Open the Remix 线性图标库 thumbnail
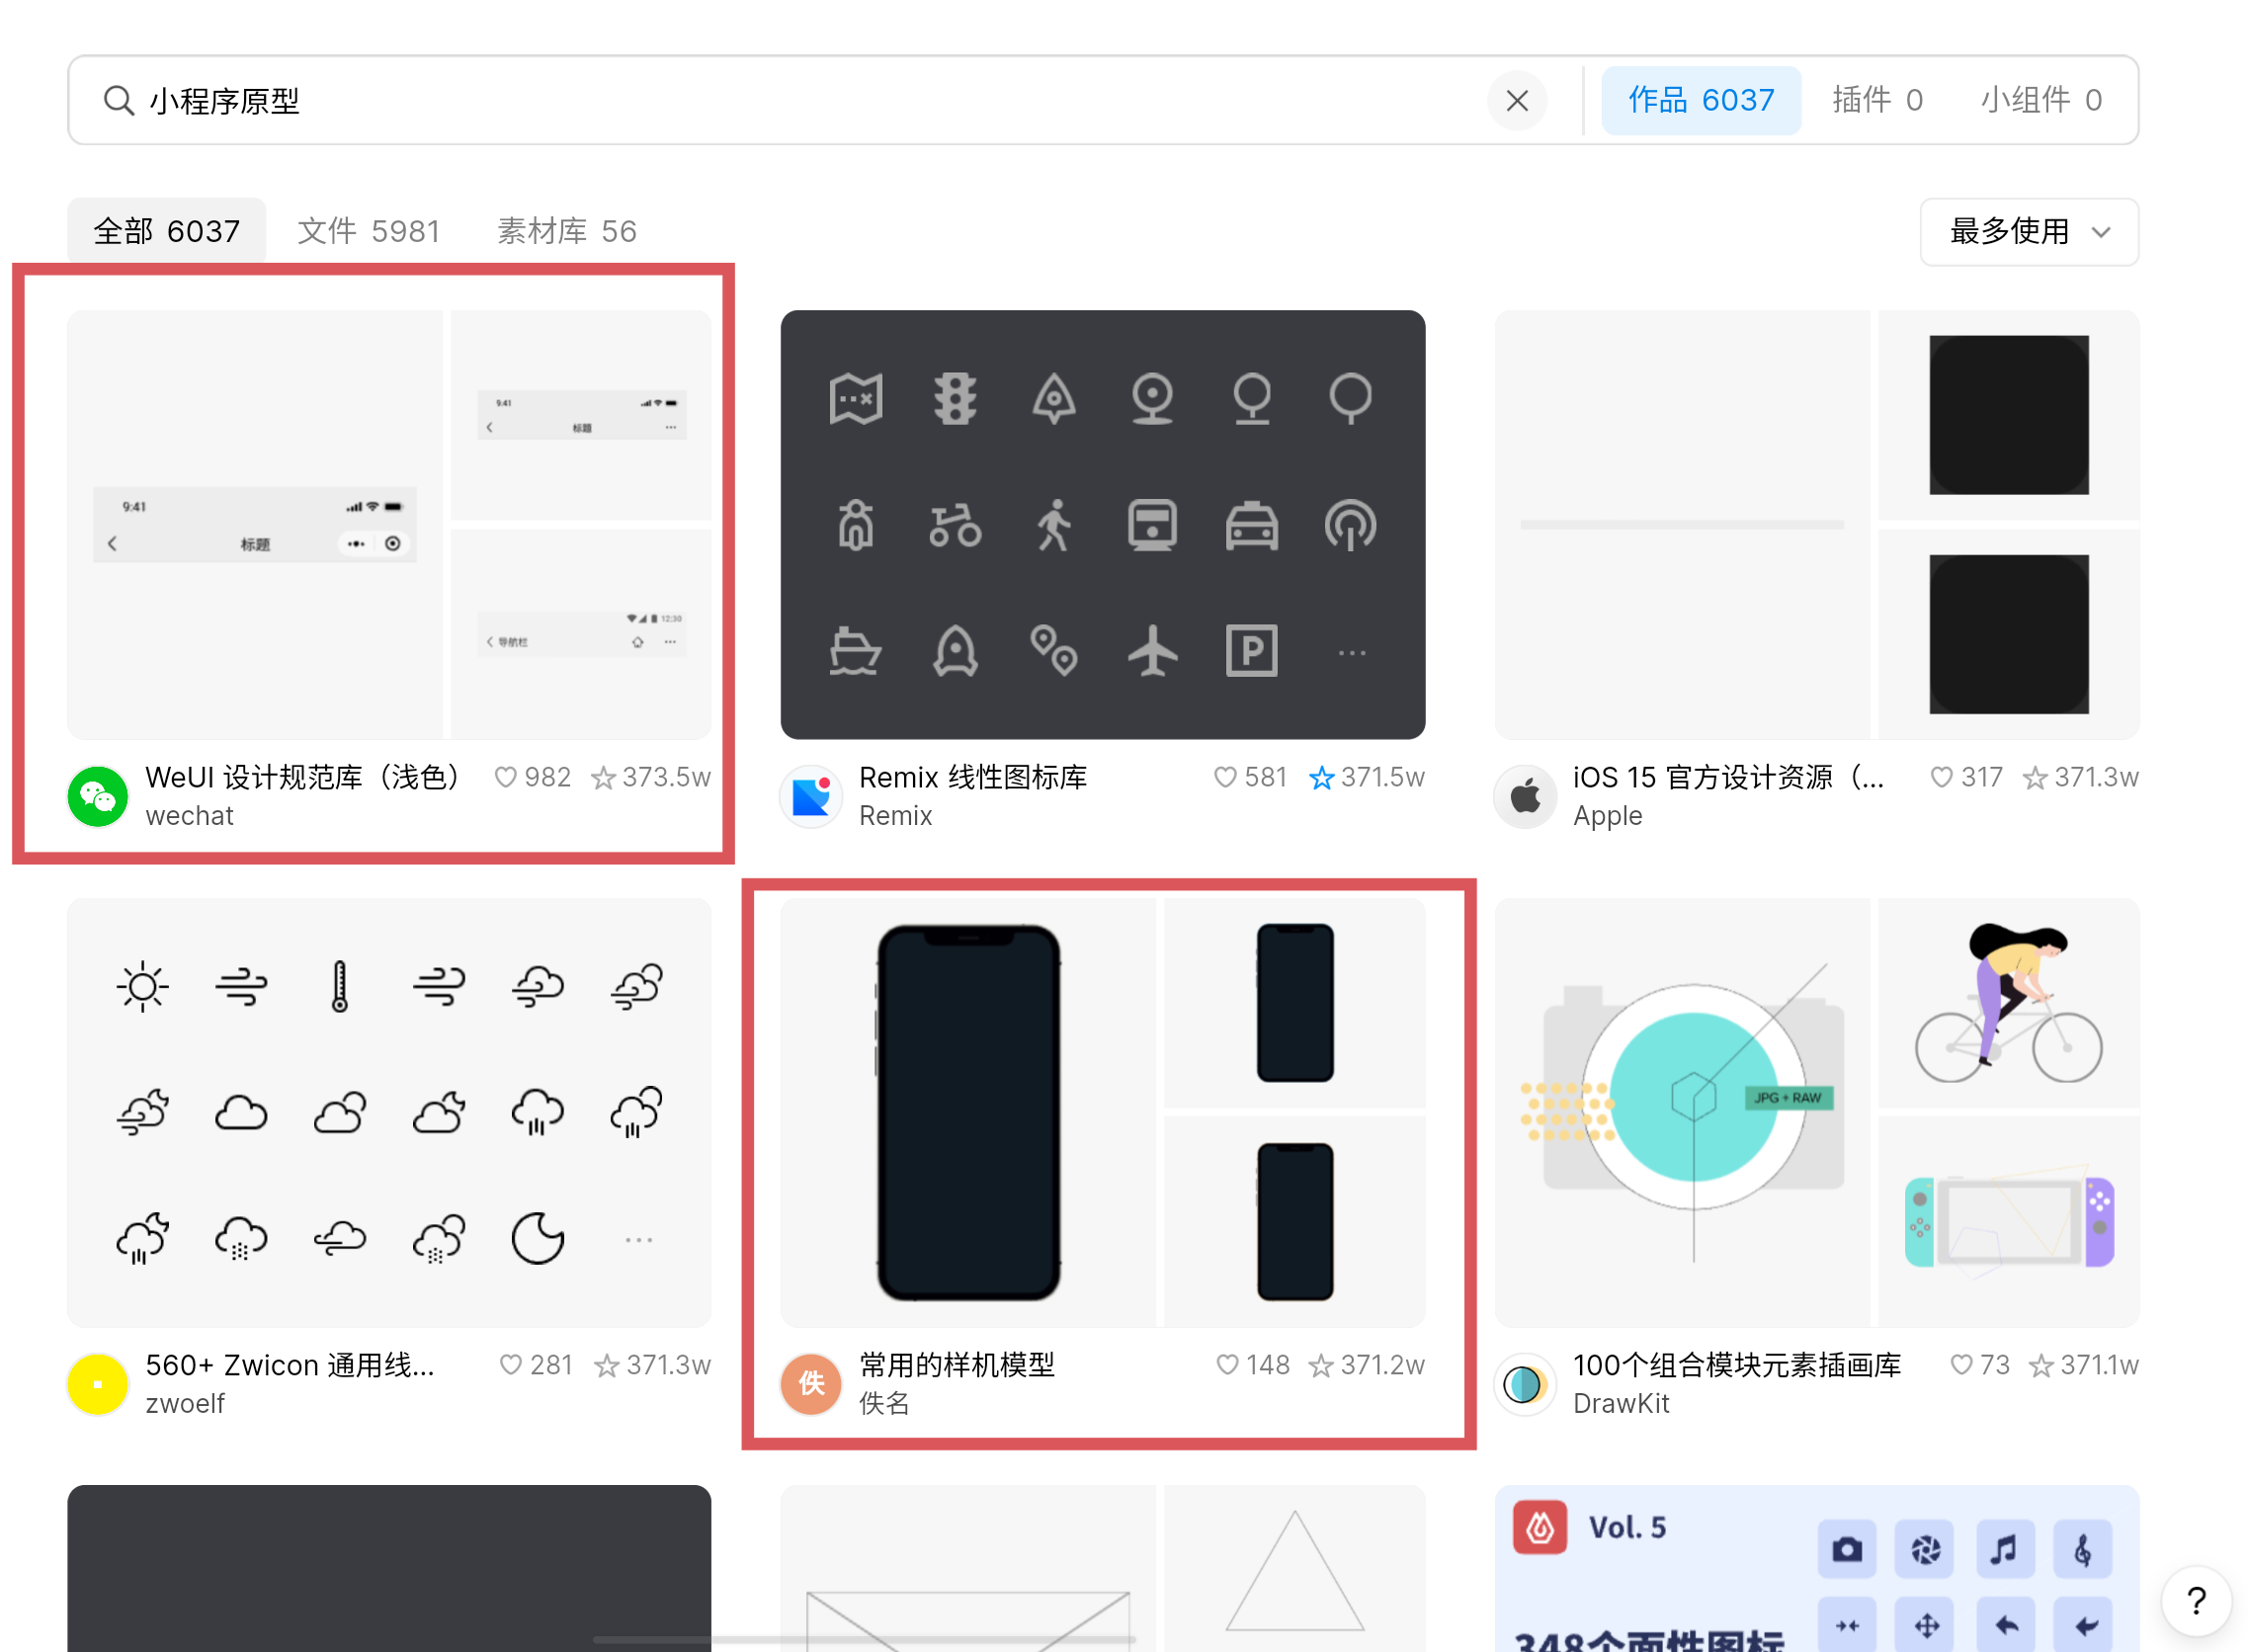Screen dimensions: 2248x1652 click(1102, 524)
